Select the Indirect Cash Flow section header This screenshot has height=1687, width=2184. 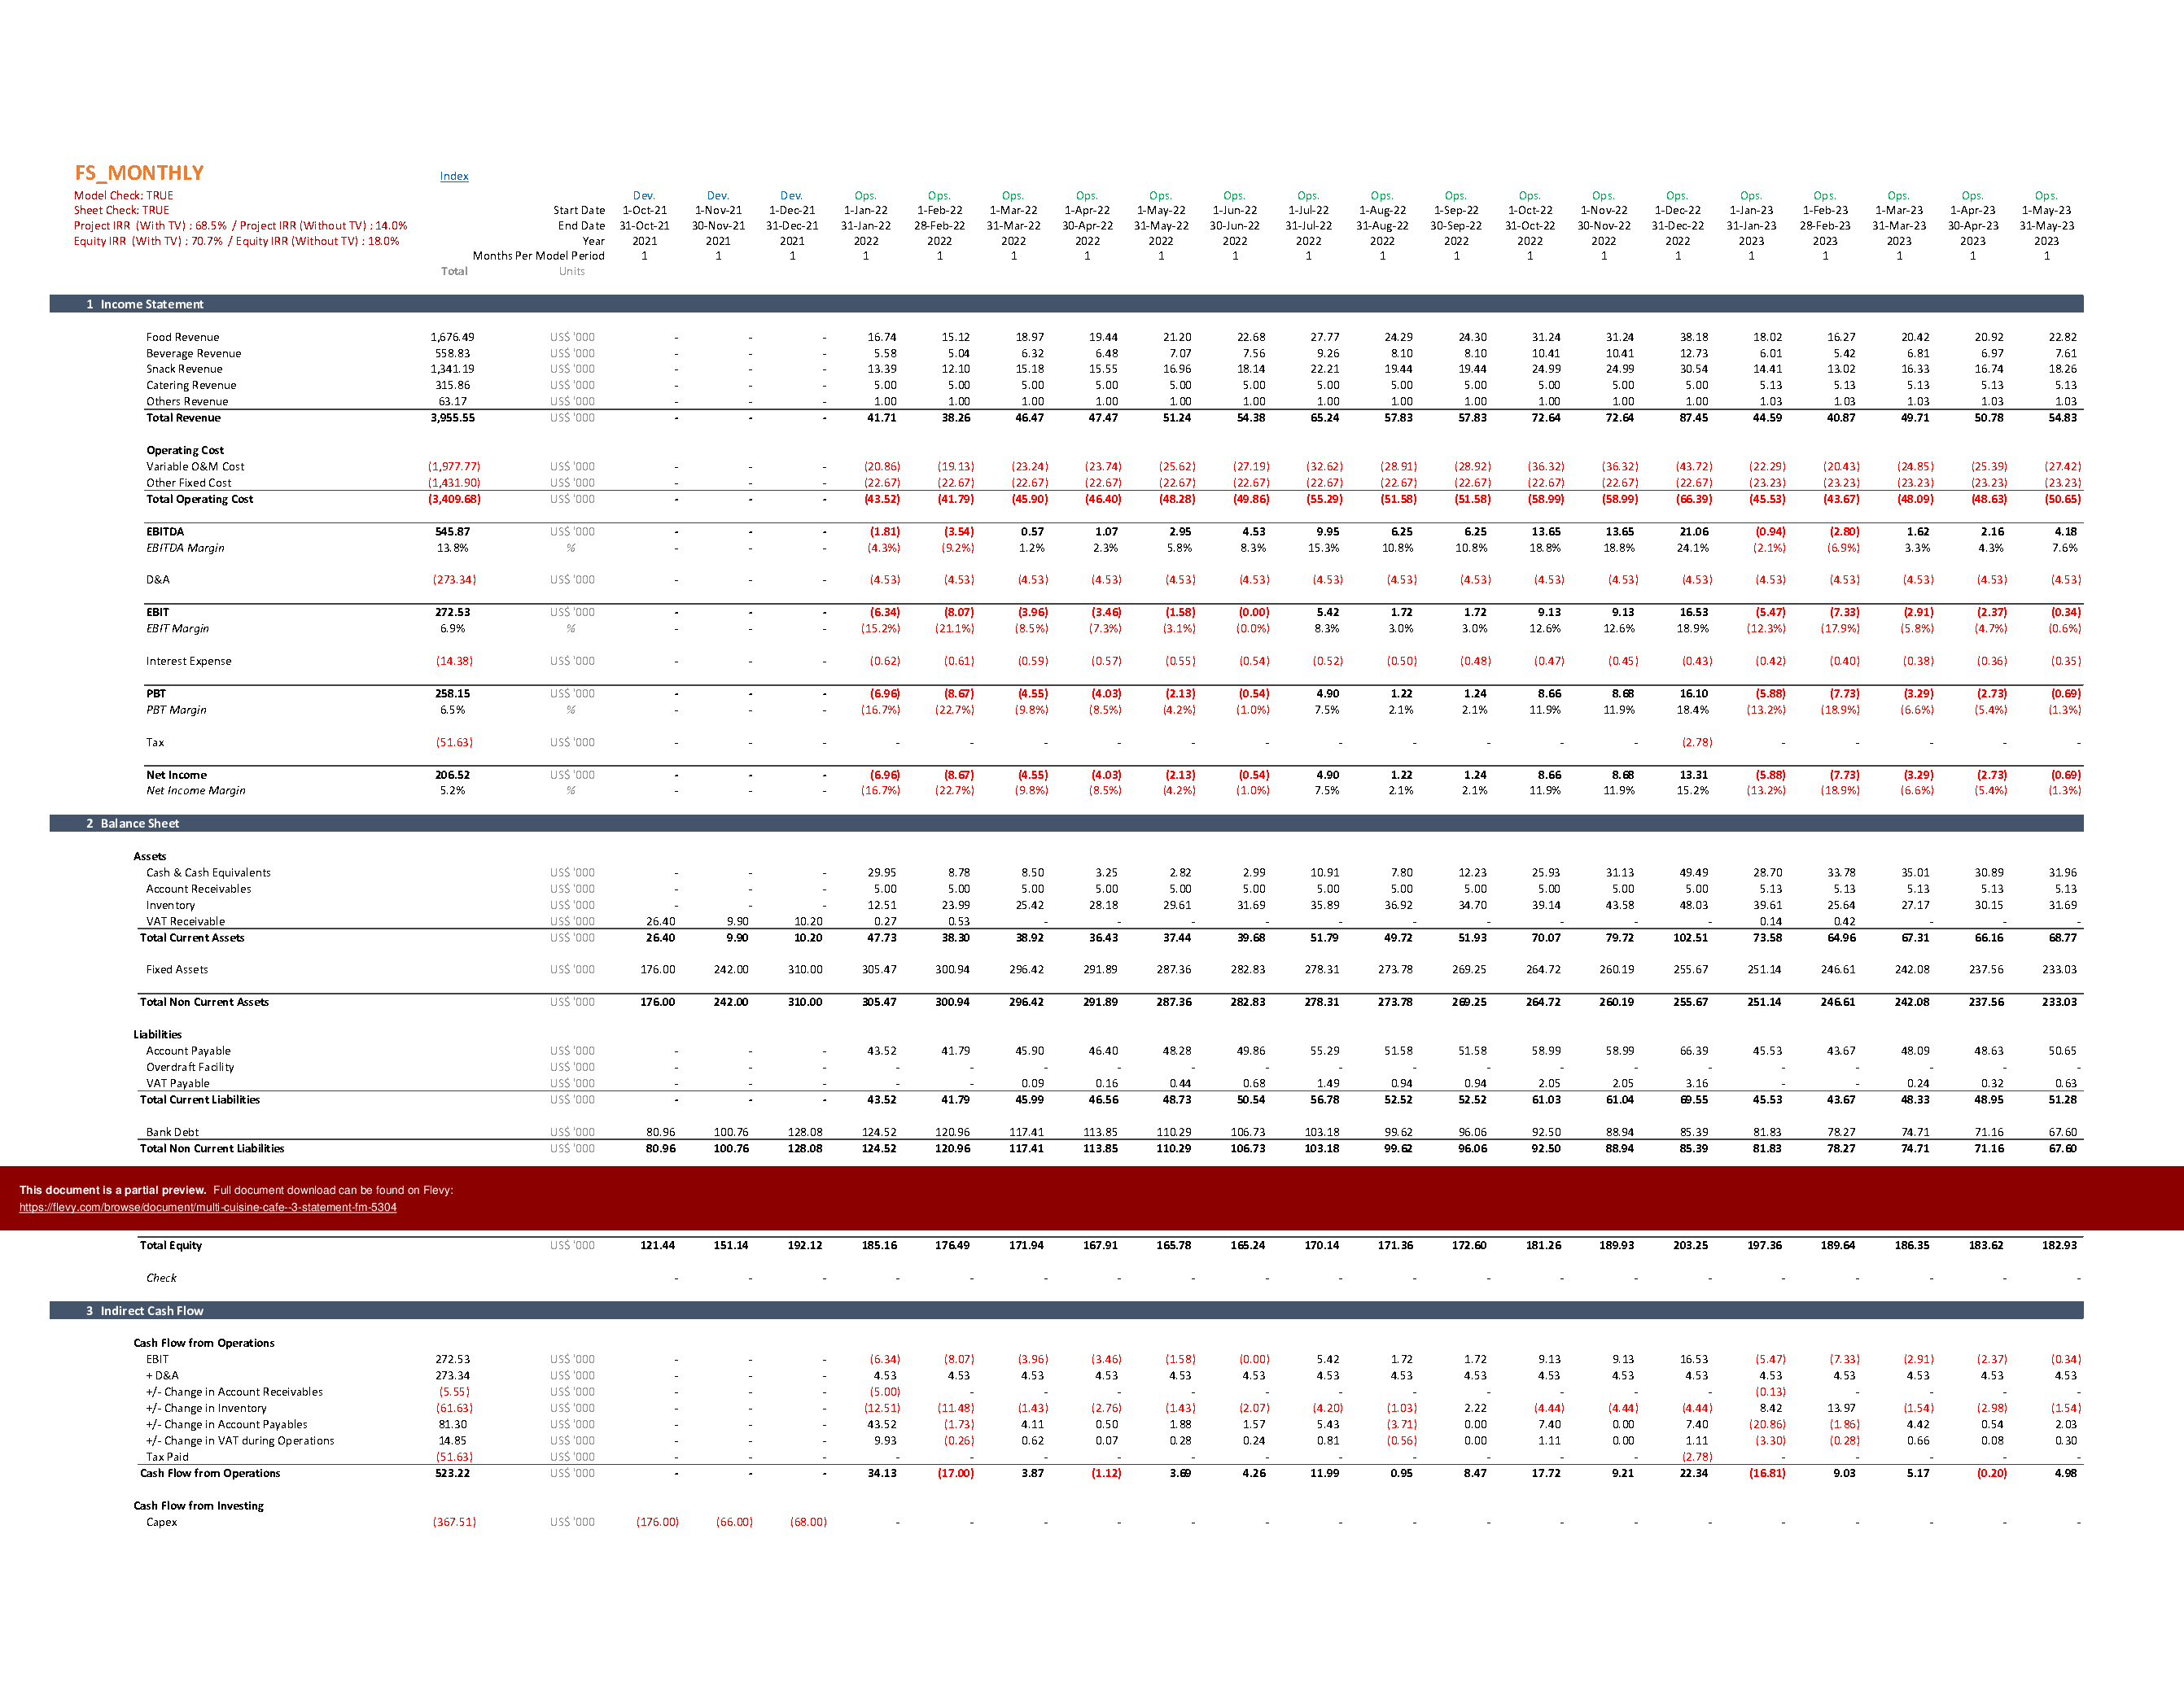coord(1066,1310)
